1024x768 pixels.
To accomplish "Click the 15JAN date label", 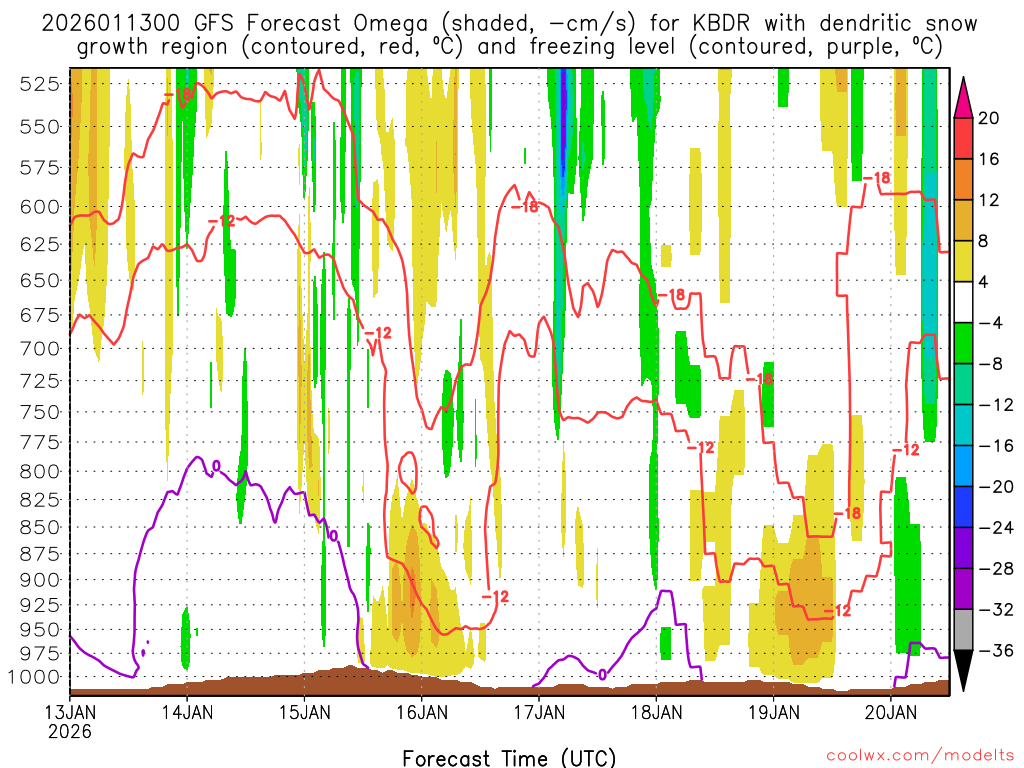I will pos(304,711).
